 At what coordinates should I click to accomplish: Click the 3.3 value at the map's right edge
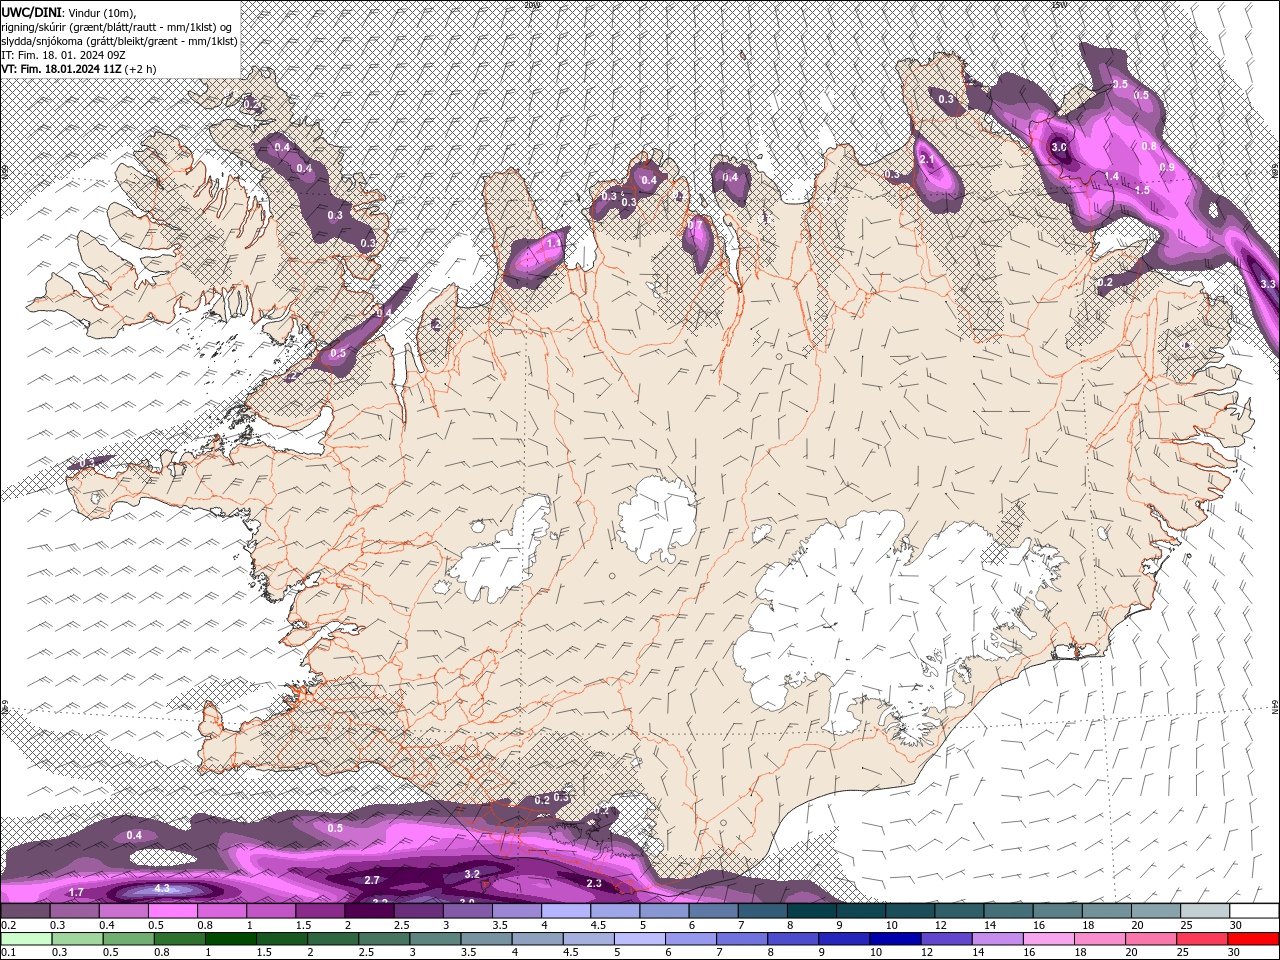(1268, 284)
